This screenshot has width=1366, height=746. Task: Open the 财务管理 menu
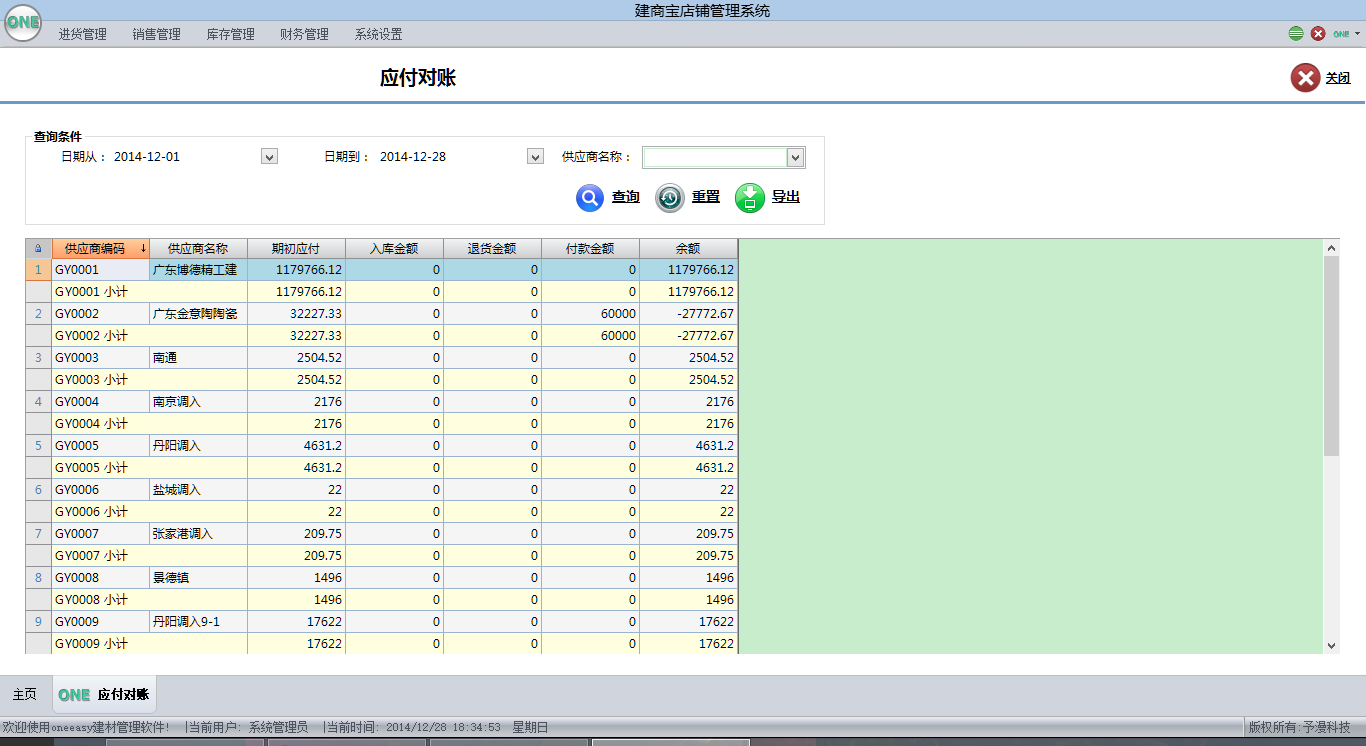point(304,34)
